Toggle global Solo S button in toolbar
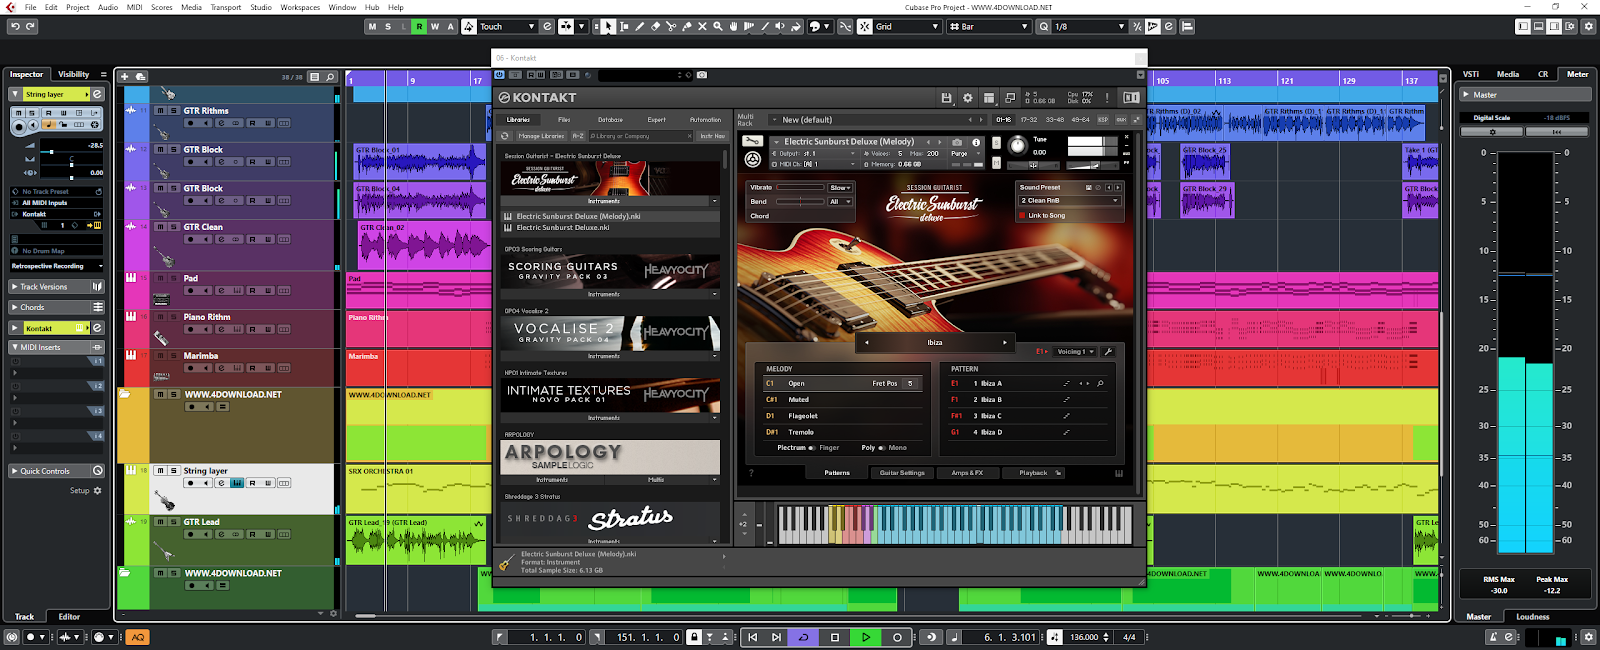This screenshot has width=1600, height=650. point(388,26)
